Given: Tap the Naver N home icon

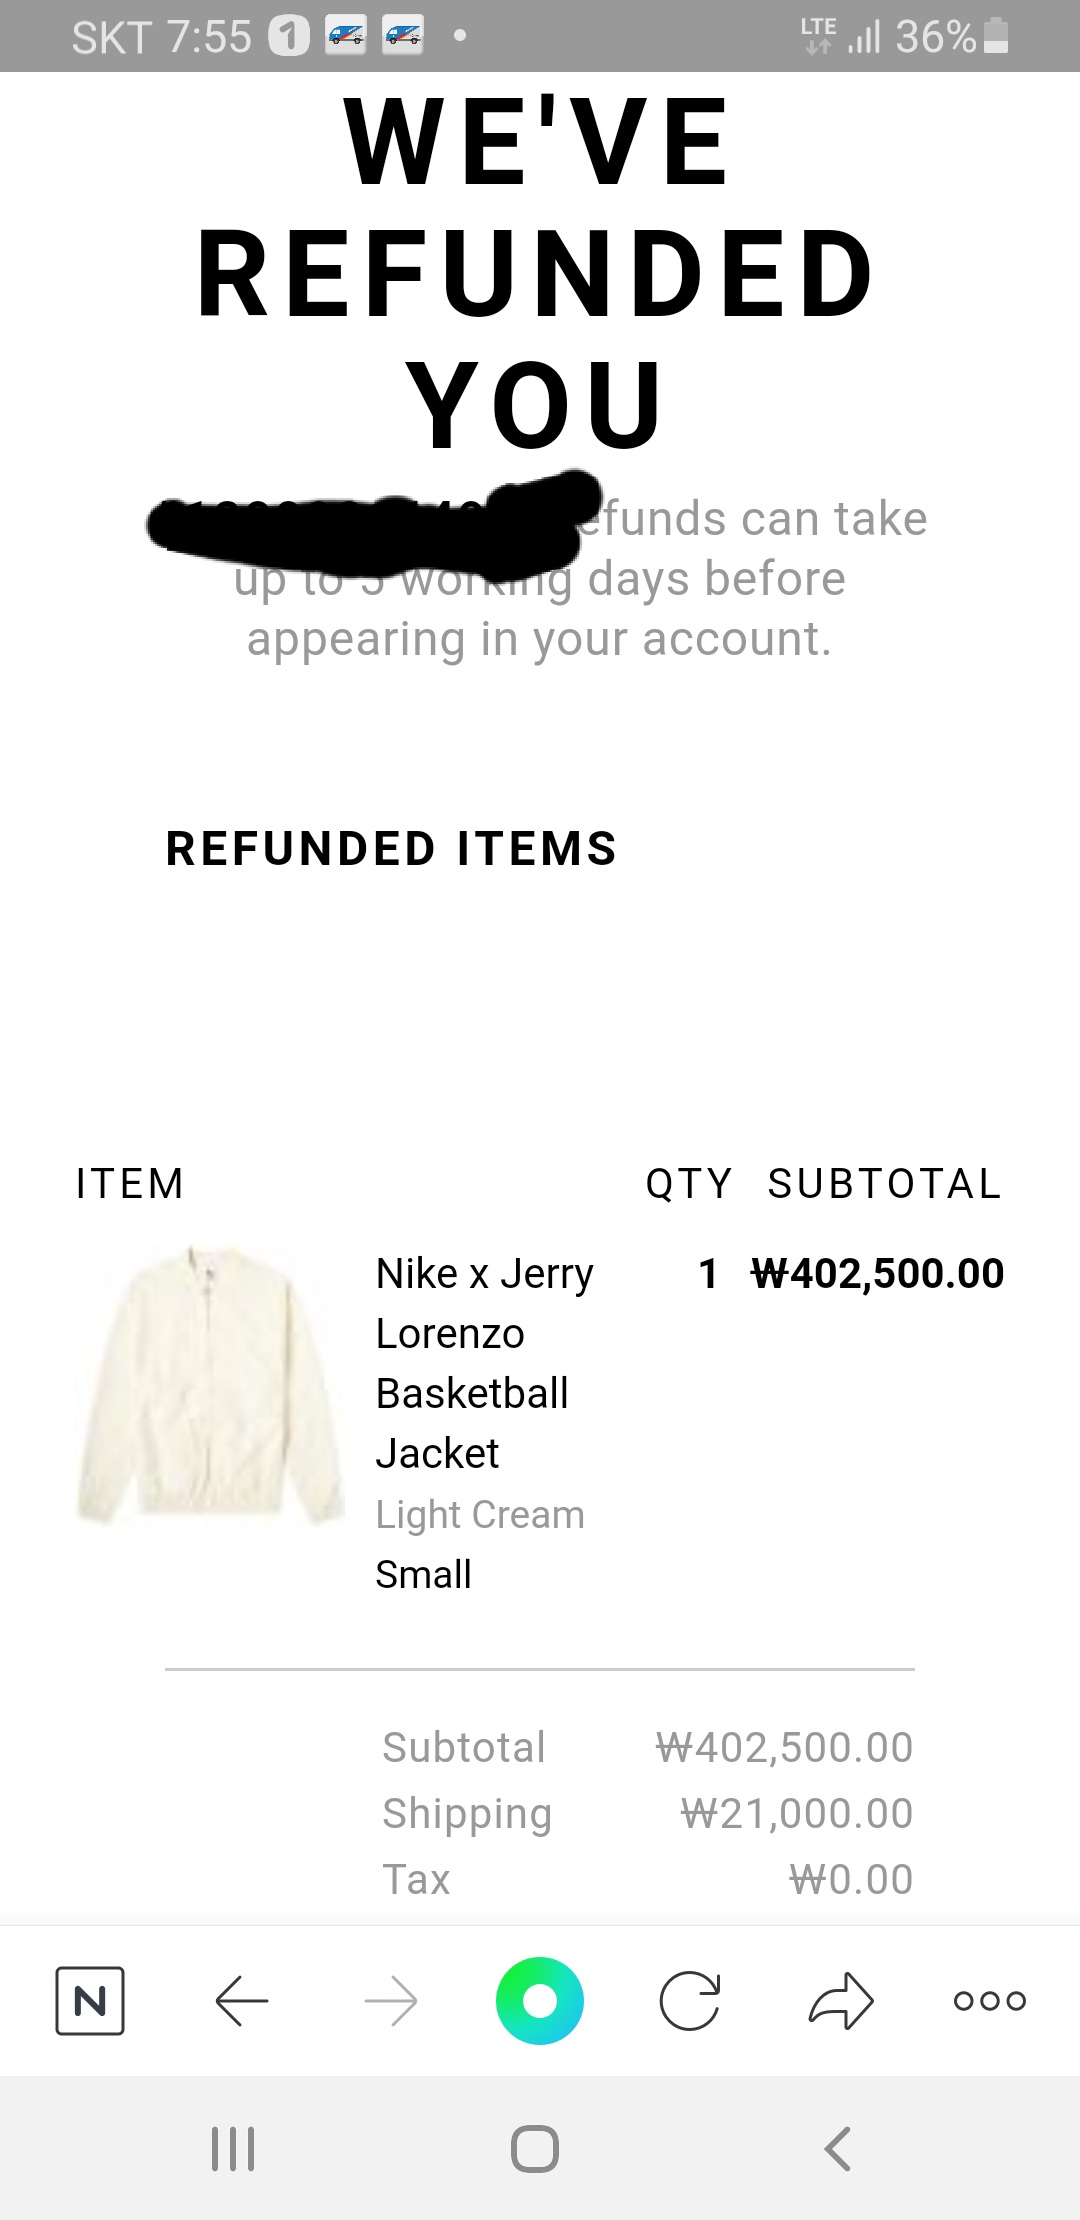Looking at the screenshot, I should (90, 2001).
